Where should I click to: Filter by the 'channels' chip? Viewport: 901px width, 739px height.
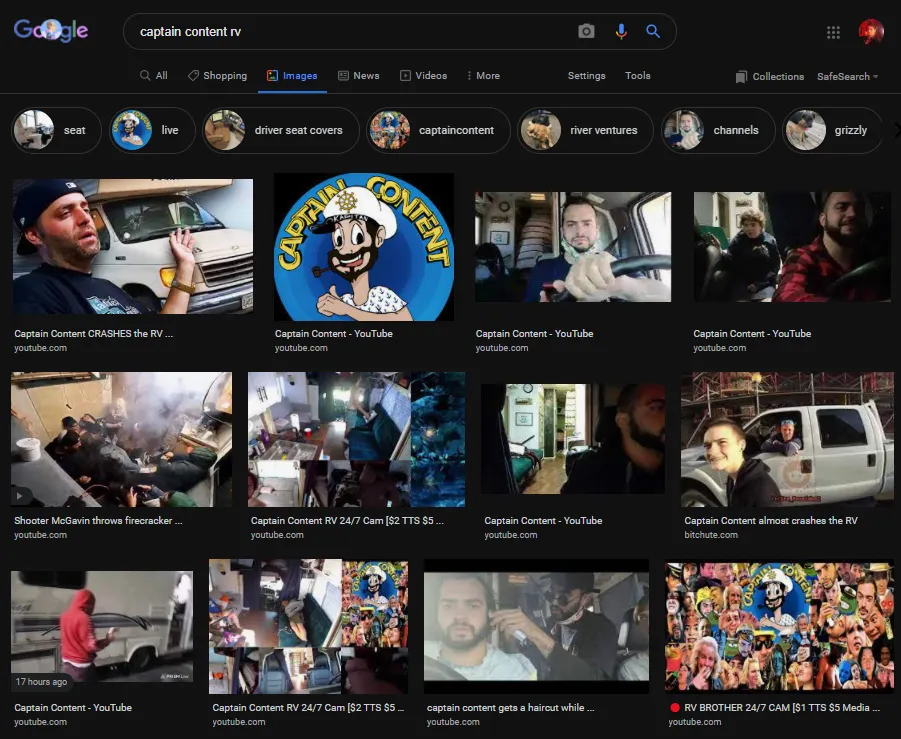(x=718, y=130)
